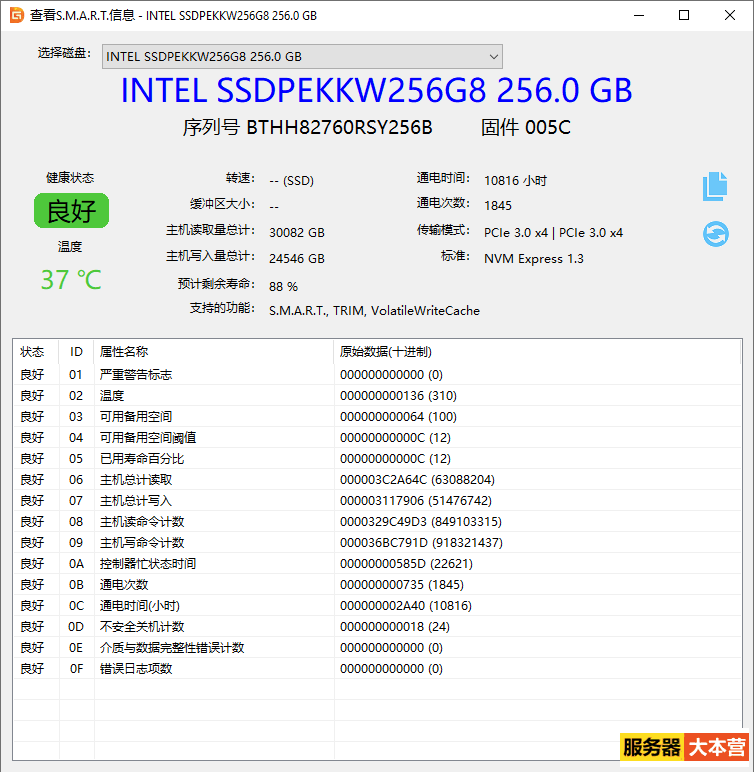Click the 原始数据(十进制) column header
Screen dimensions: 754x772
[386, 352]
